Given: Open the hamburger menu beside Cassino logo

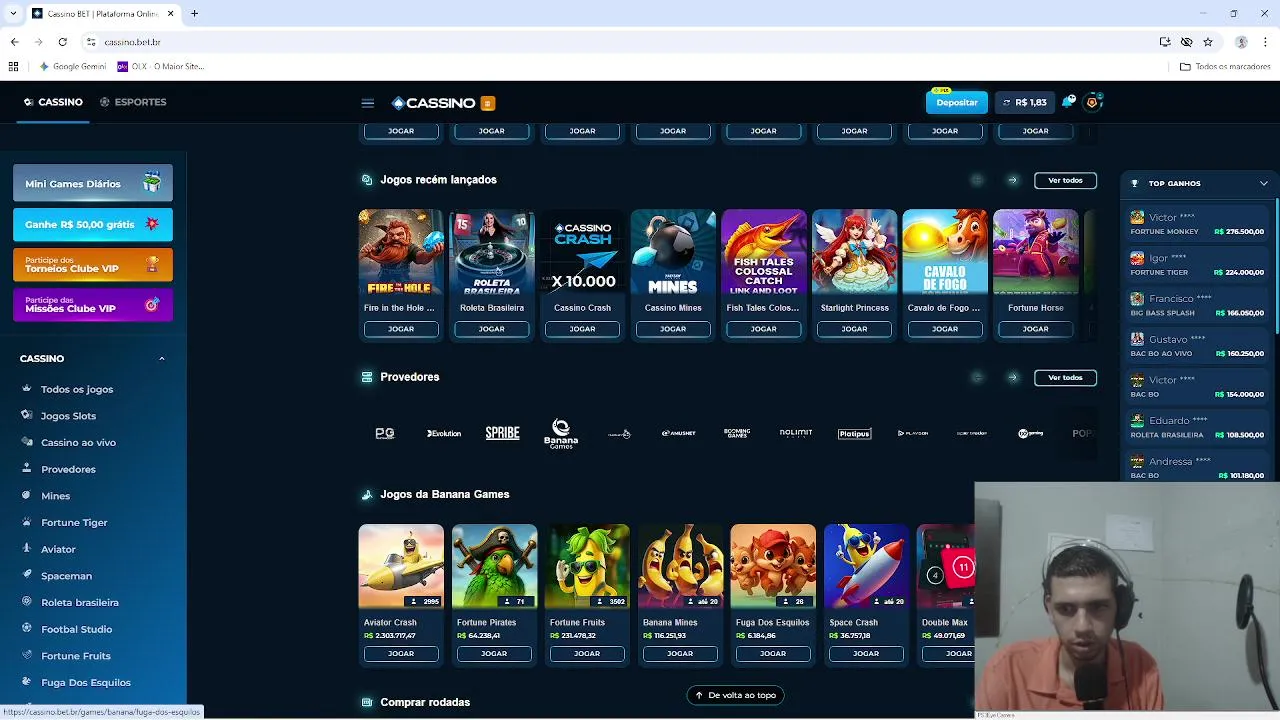Looking at the screenshot, I should [367, 103].
